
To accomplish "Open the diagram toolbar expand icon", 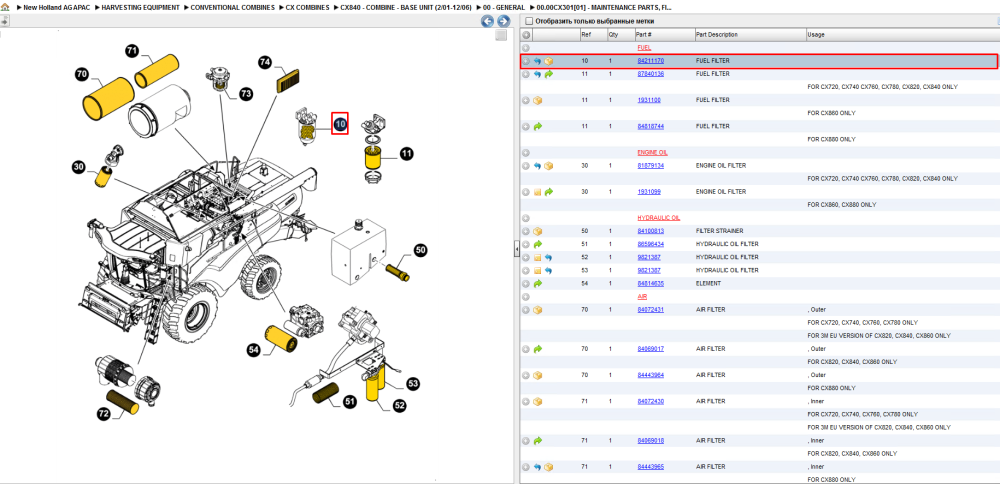I will [4, 20].
